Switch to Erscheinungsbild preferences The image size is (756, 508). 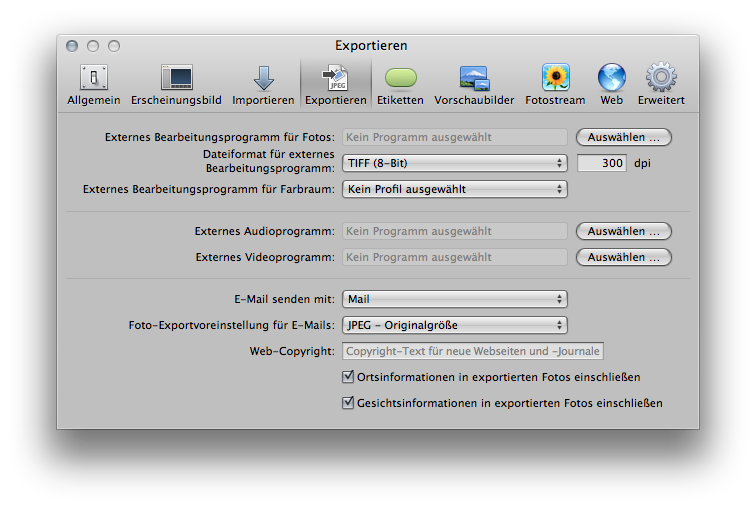[x=176, y=84]
